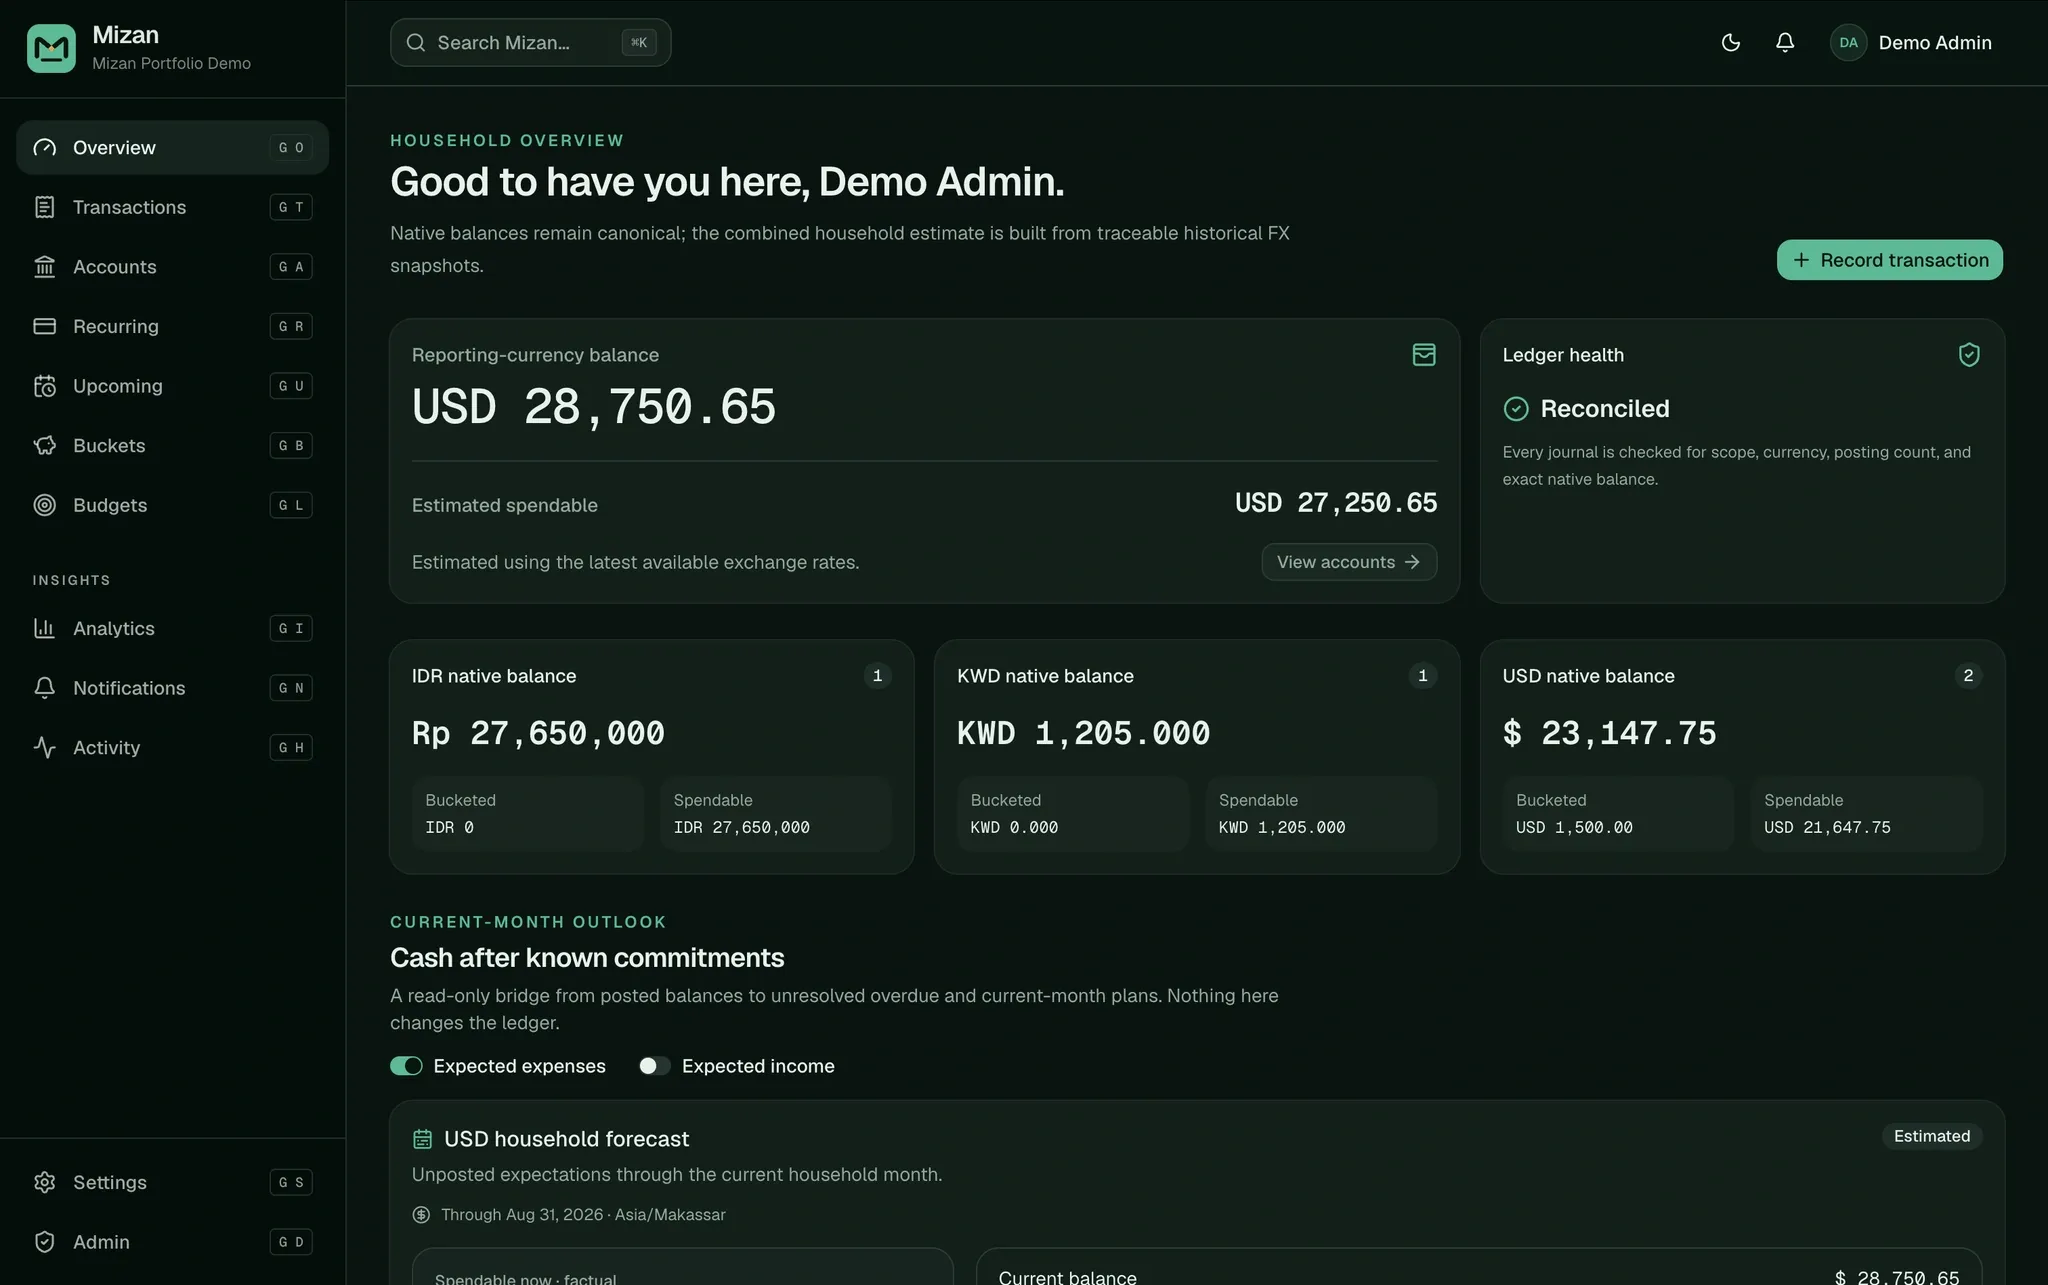This screenshot has height=1285, width=2048.
Task: Click the Estimated badge on forecast
Action: point(1932,1136)
